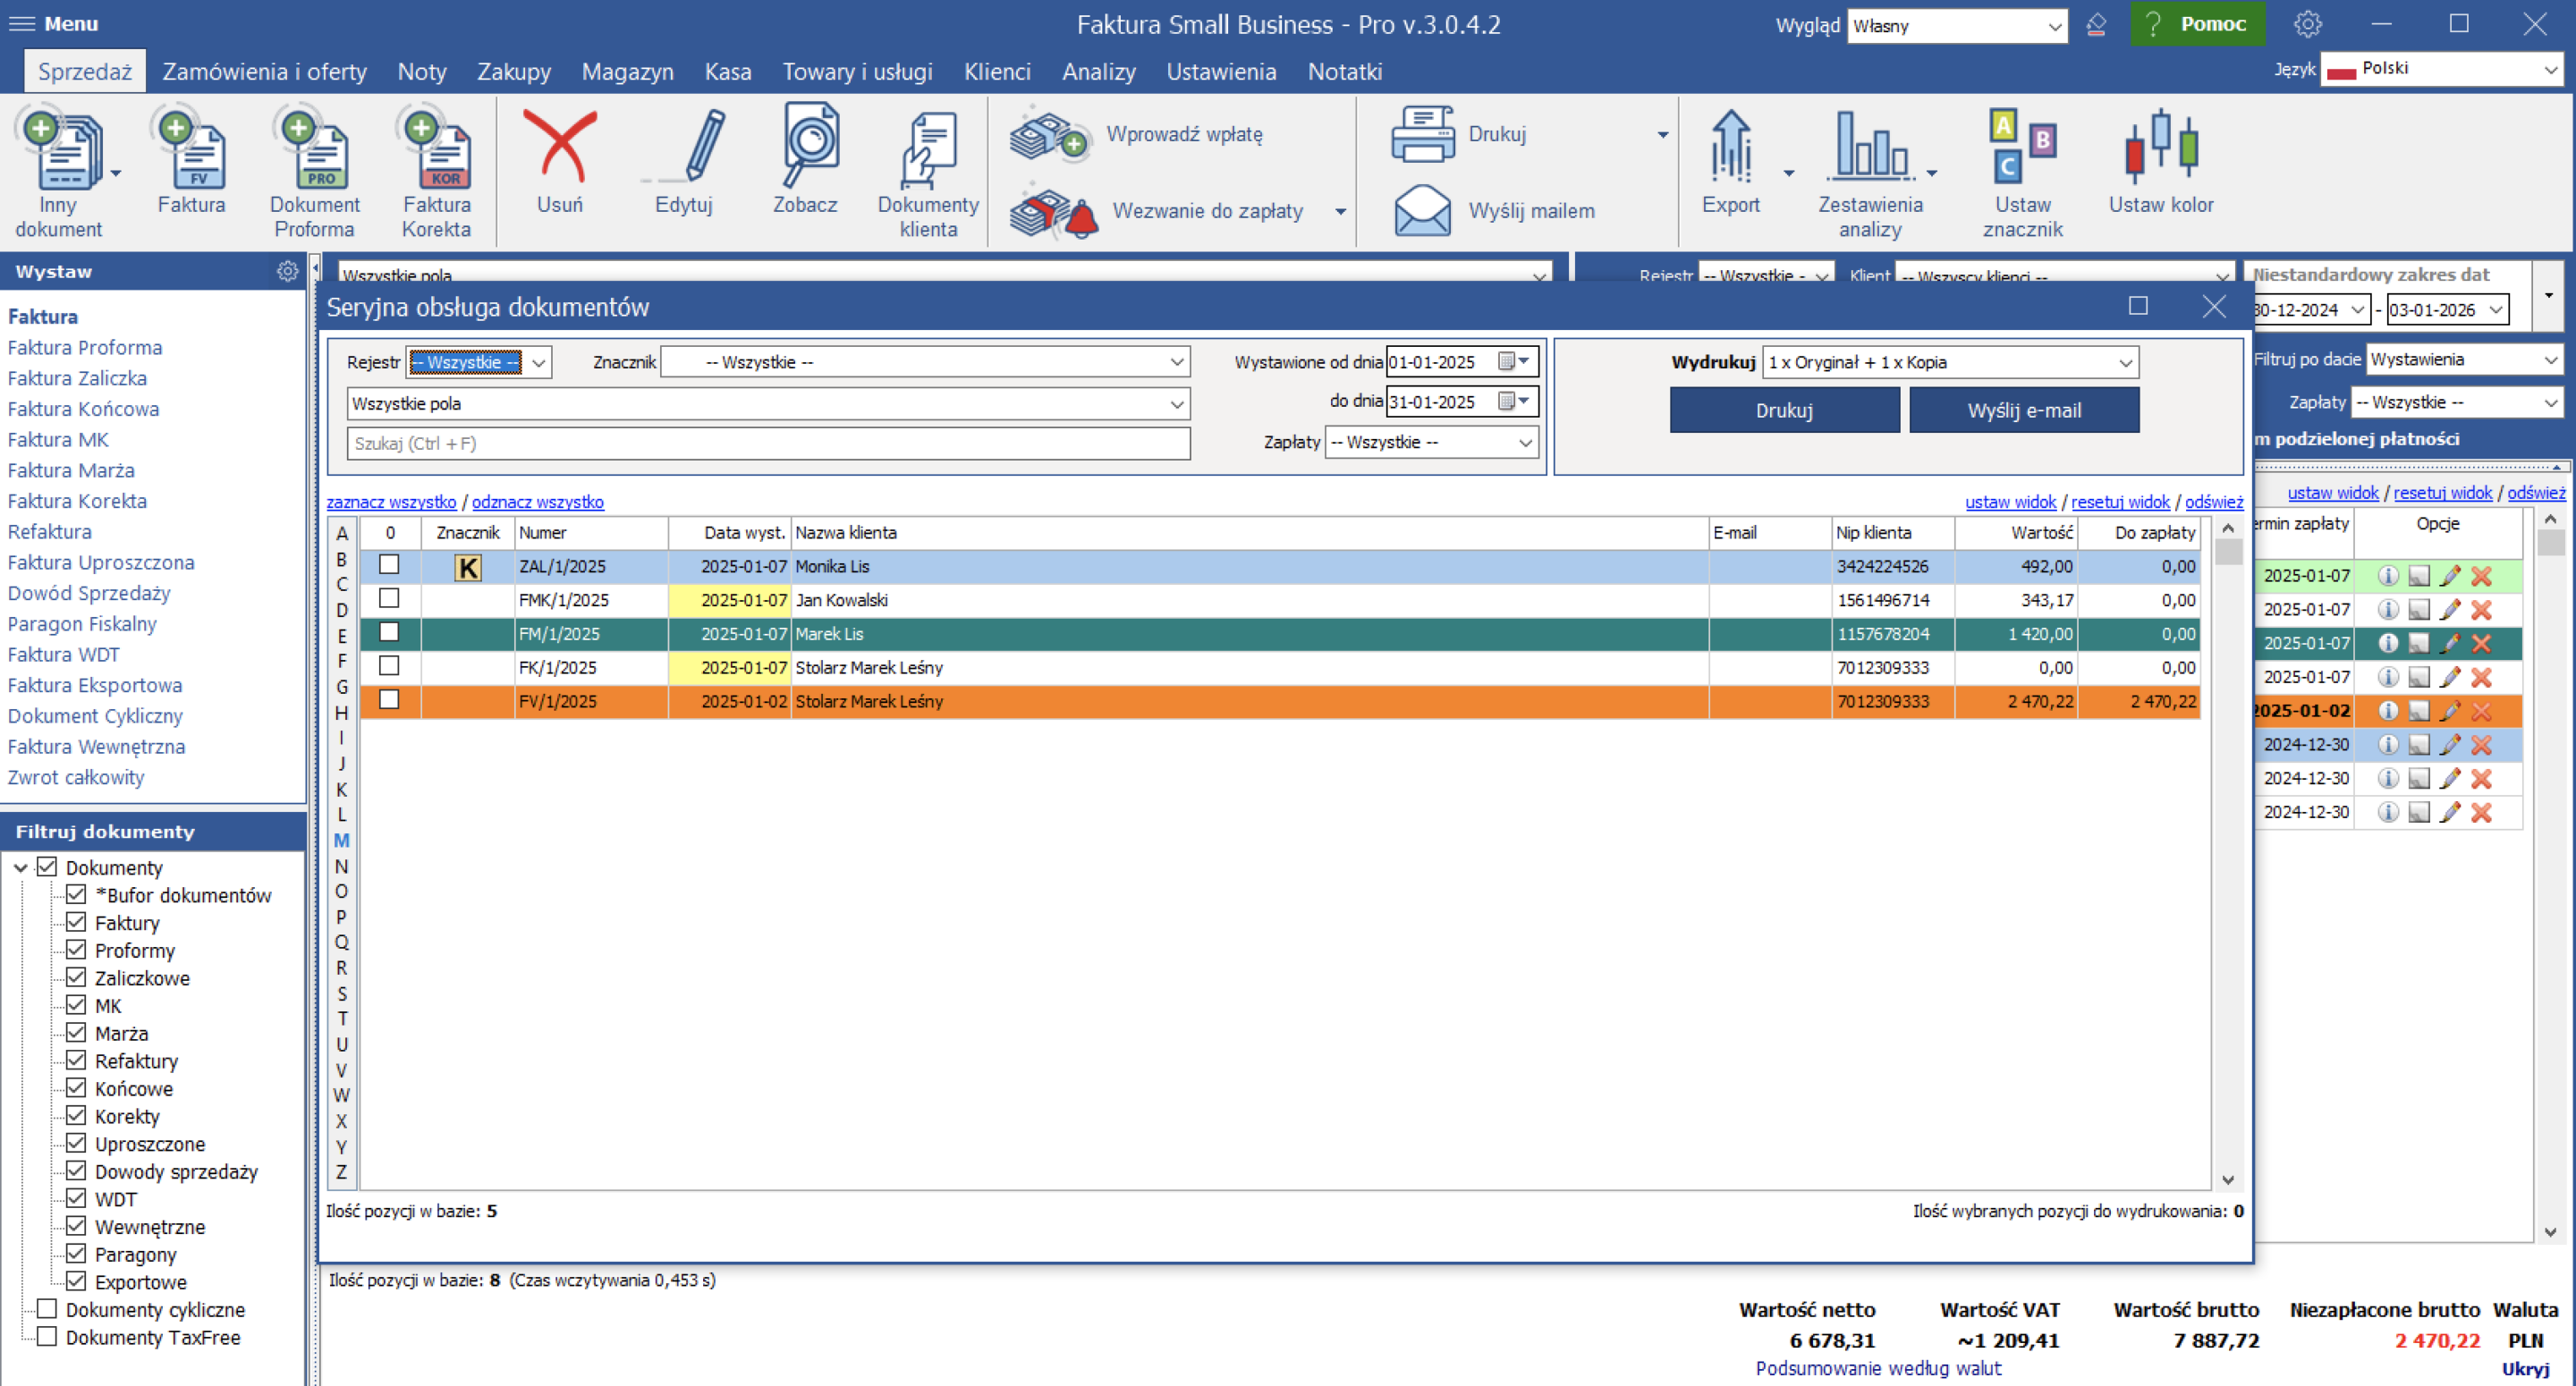Open the Wygląd theme dropdown

pyautogui.click(x=1956, y=26)
